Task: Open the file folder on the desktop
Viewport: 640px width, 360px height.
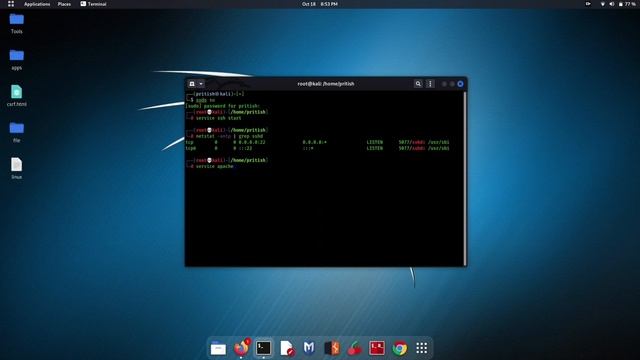Action: click(17, 132)
